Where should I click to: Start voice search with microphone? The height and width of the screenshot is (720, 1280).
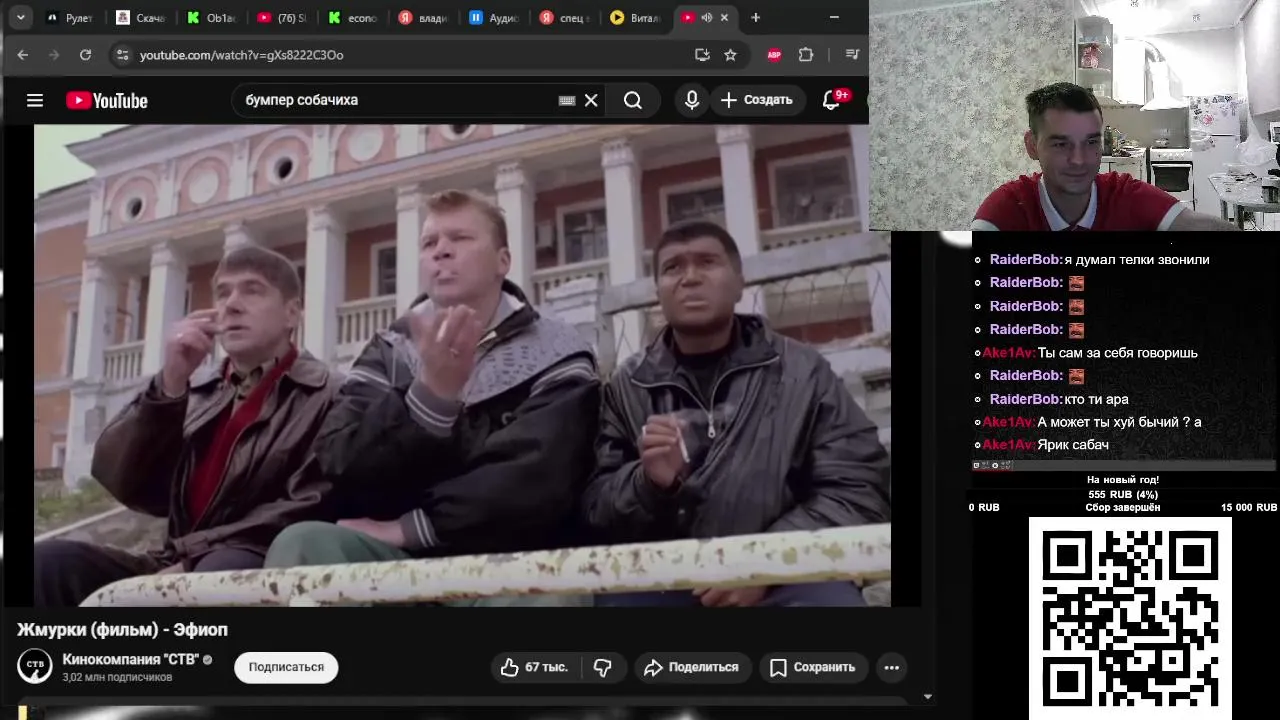point(692,100)
